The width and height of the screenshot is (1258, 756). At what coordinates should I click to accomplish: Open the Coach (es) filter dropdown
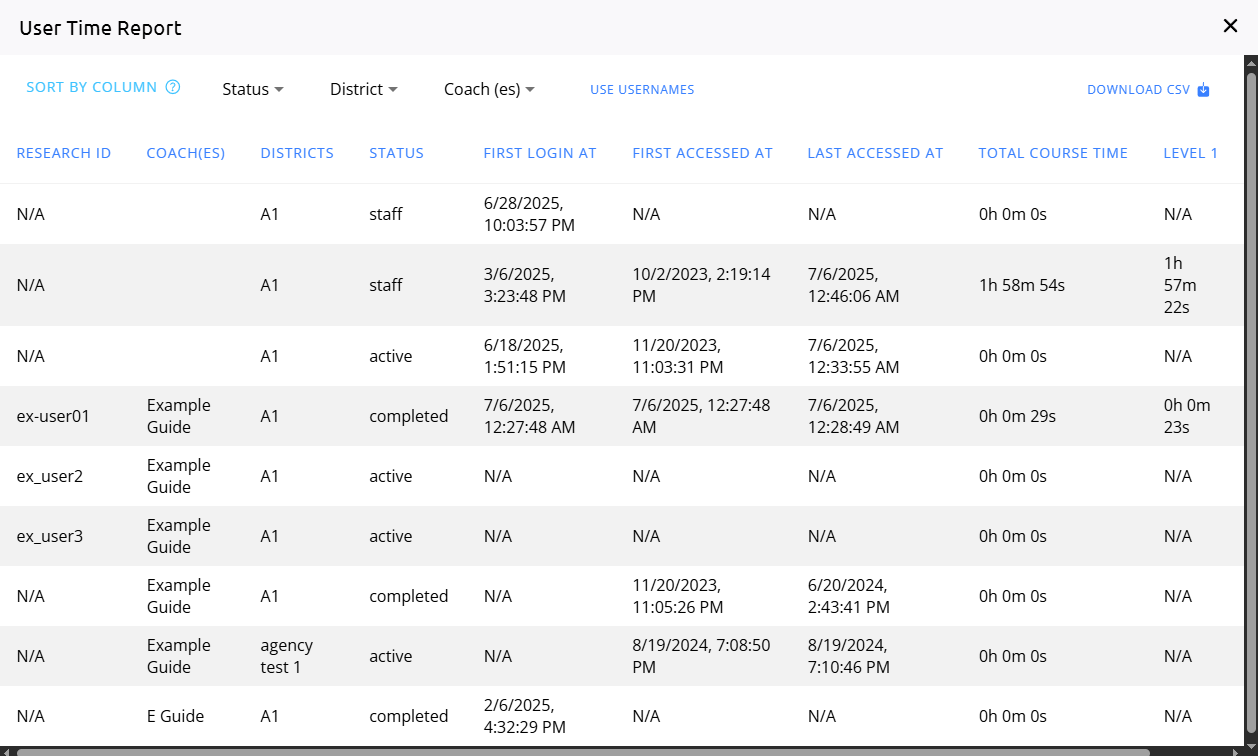(x=489, y=89)
